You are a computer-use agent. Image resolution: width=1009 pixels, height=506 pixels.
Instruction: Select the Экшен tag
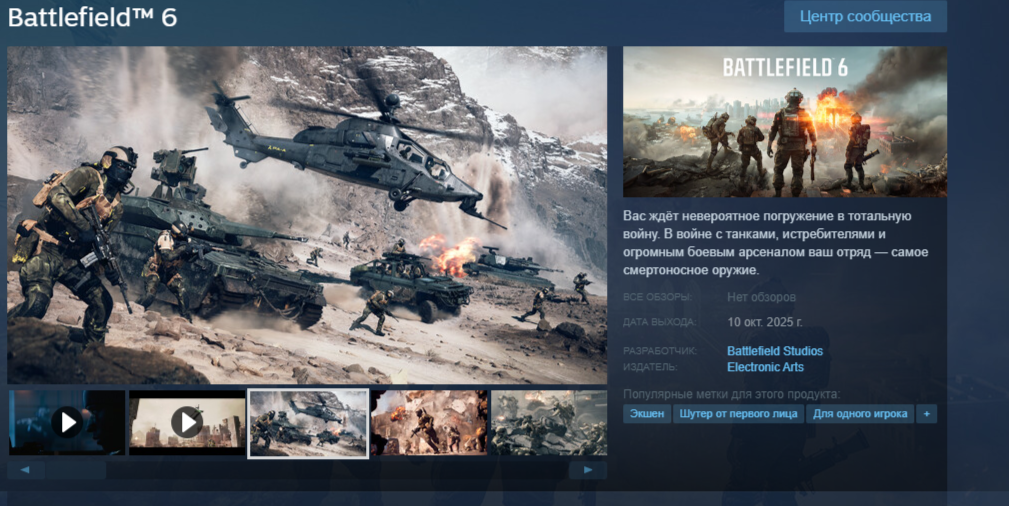click(x=647, y=413)
